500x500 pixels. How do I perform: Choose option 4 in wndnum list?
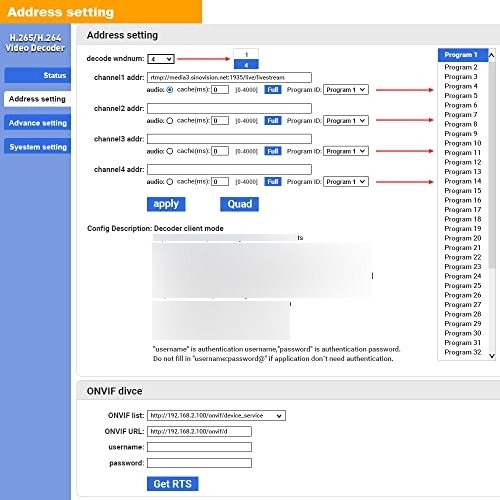point(246,64)
